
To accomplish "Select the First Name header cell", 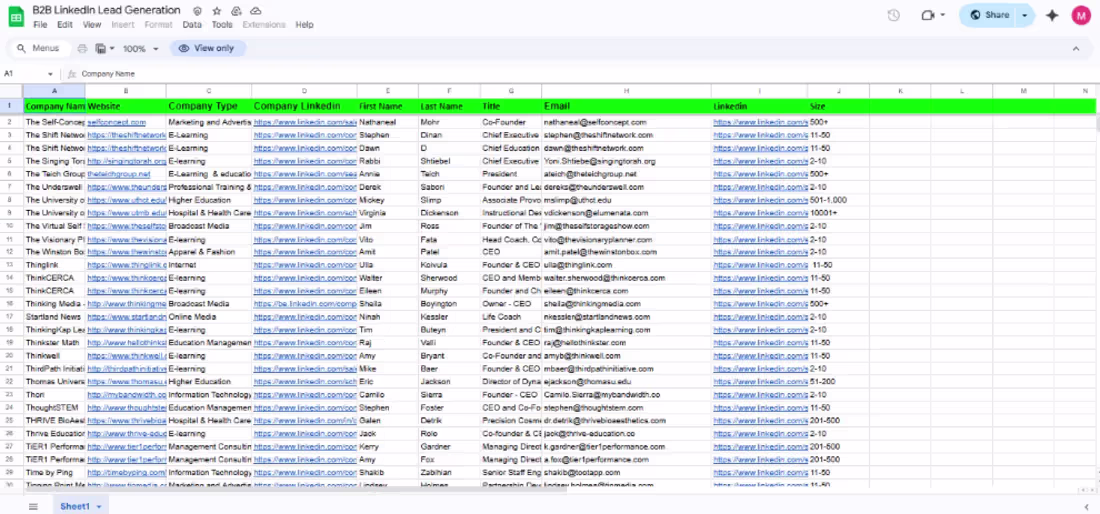I will click(x=388, y=107).
